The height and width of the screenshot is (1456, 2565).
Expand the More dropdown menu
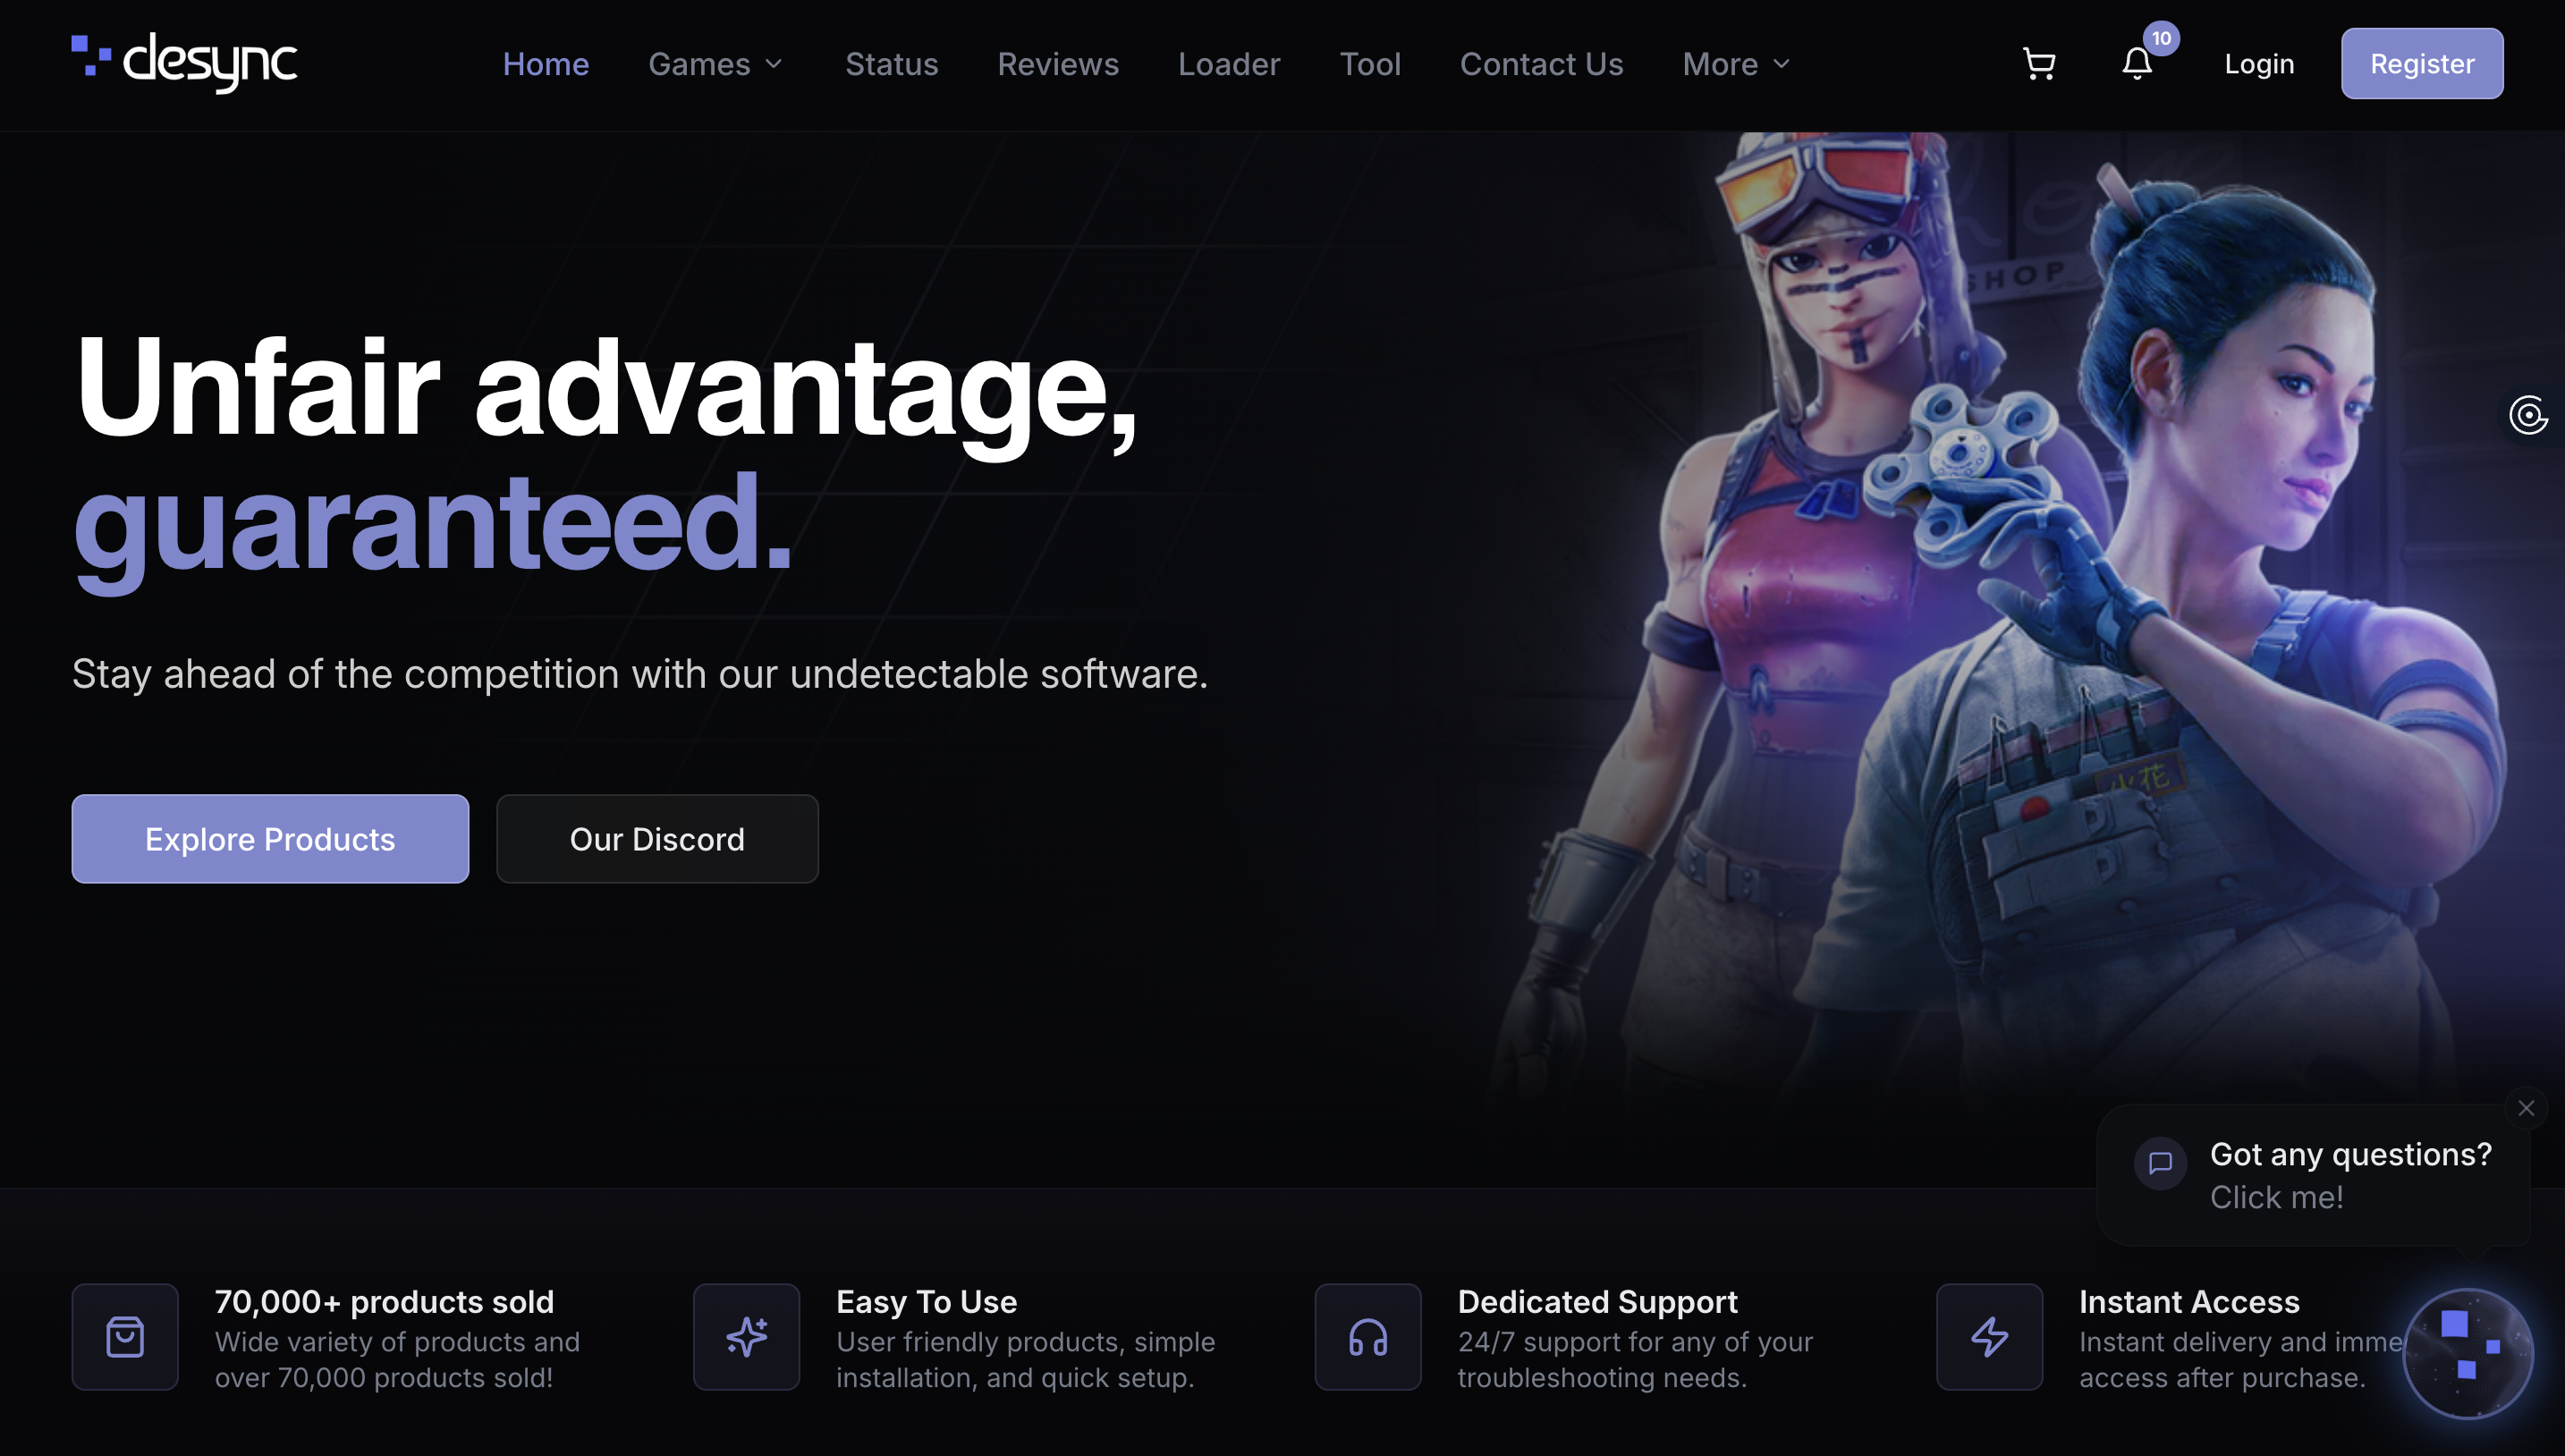coord(1737,64)
